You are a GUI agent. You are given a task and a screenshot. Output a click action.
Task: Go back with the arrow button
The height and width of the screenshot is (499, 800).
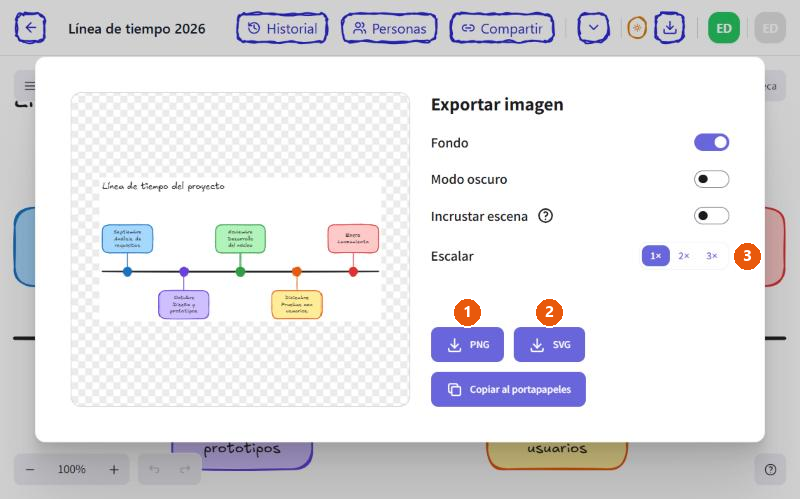pyautogui.click(x=30, y=28)
